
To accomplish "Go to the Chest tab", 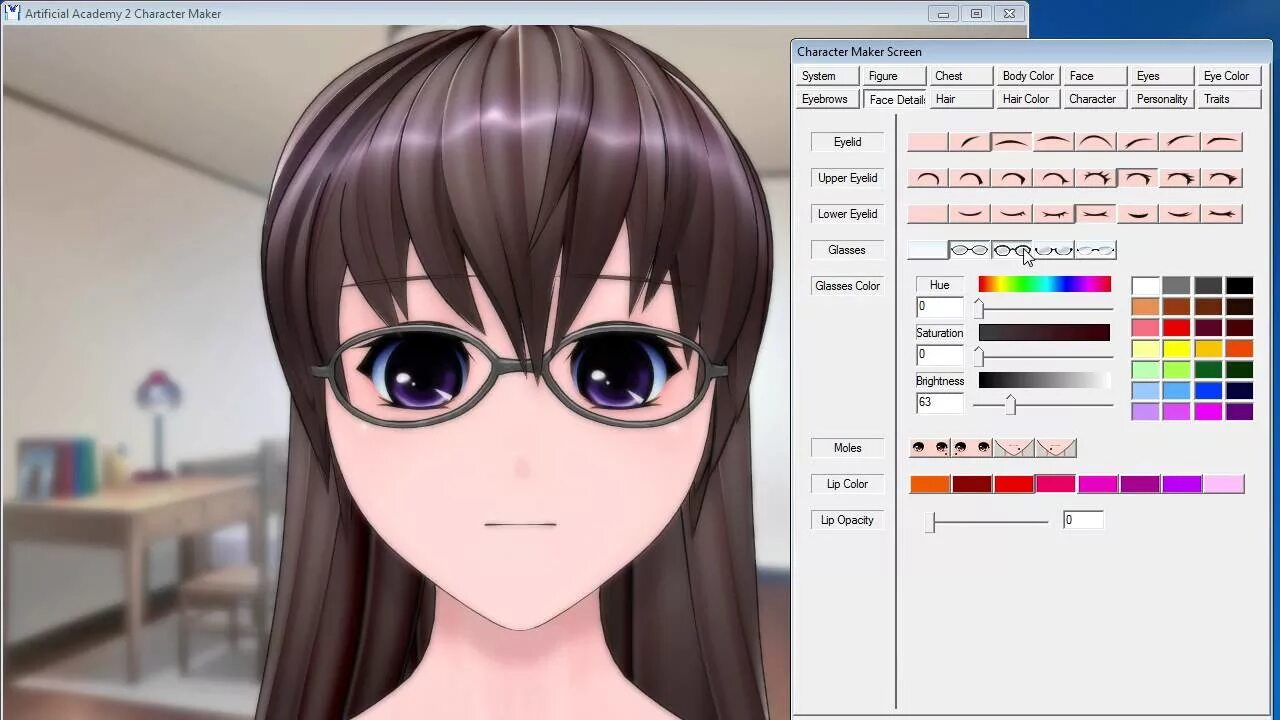I will [x=962, y=76].
